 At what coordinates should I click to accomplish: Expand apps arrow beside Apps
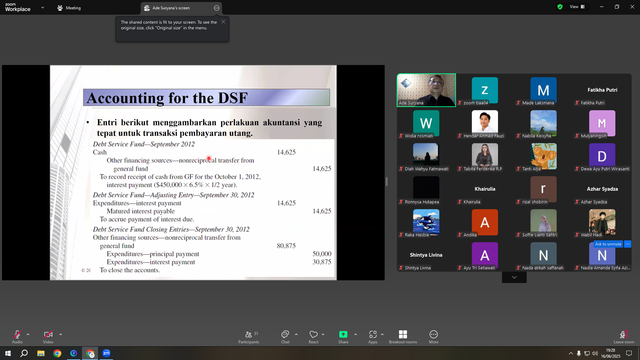[382, 334]
